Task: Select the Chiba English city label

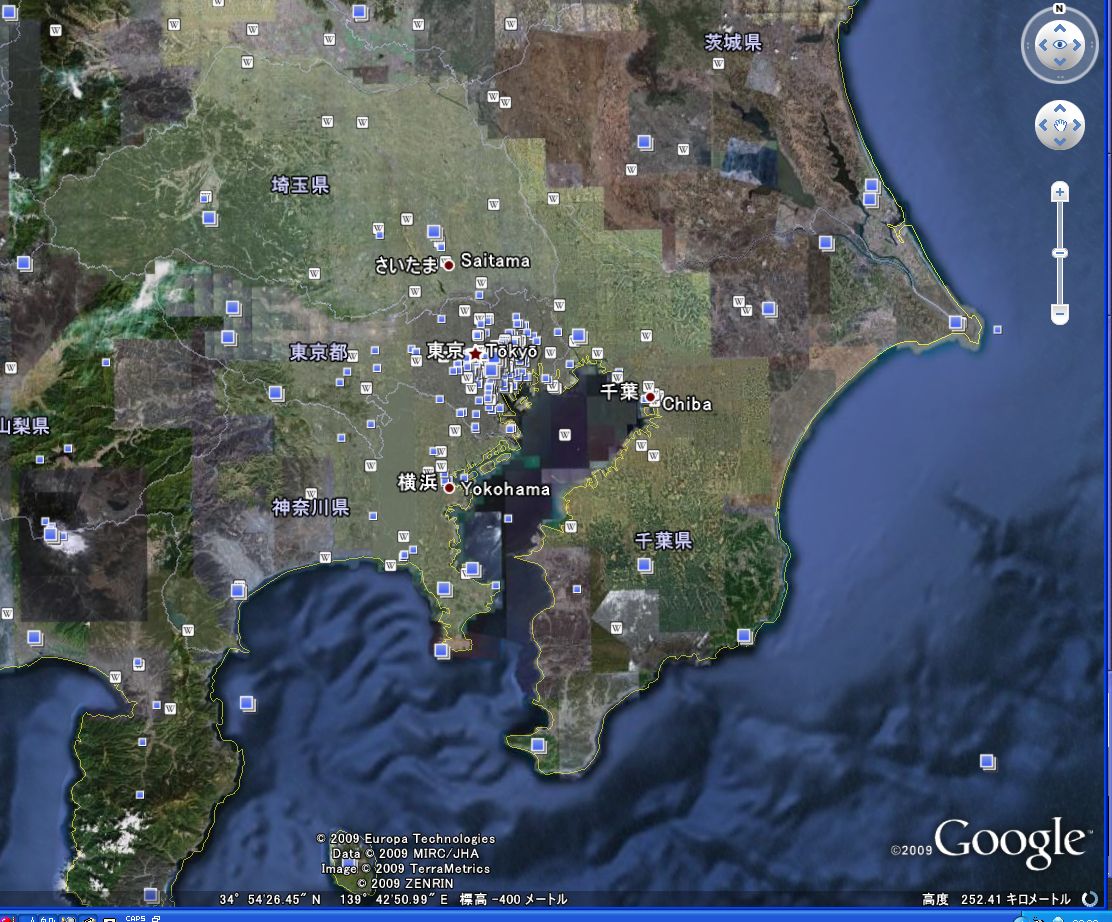Action: click(686, 404)
